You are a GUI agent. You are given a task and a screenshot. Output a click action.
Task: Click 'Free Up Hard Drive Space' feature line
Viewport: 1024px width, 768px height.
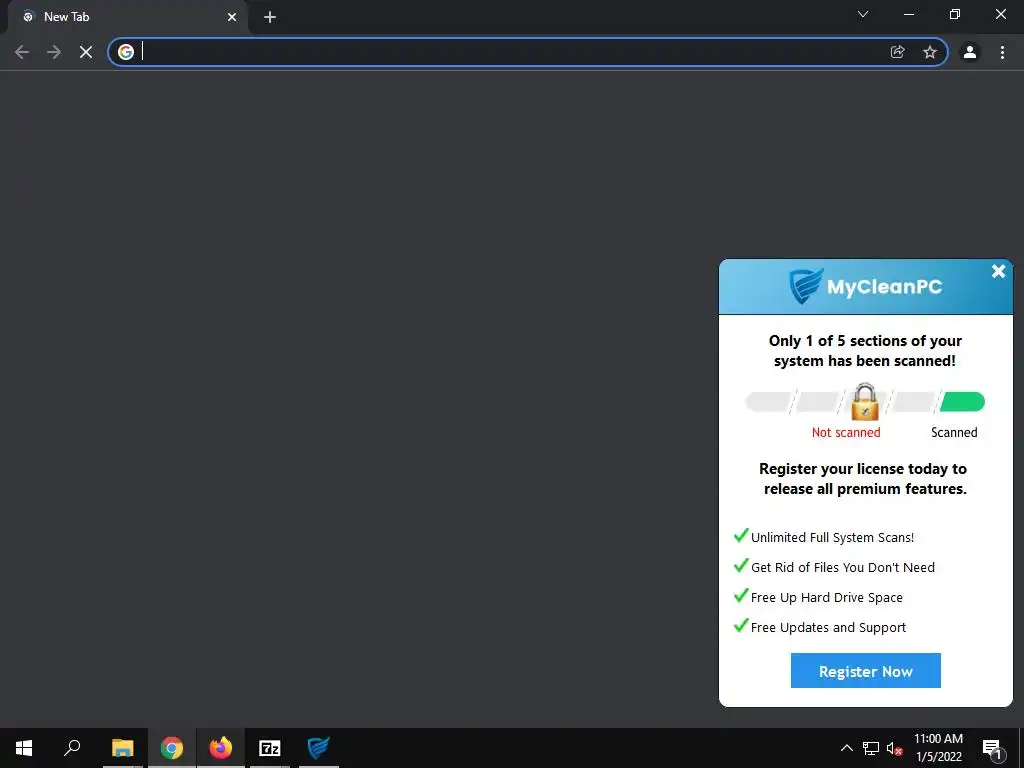pyautogui.click(x=826, y=598)
